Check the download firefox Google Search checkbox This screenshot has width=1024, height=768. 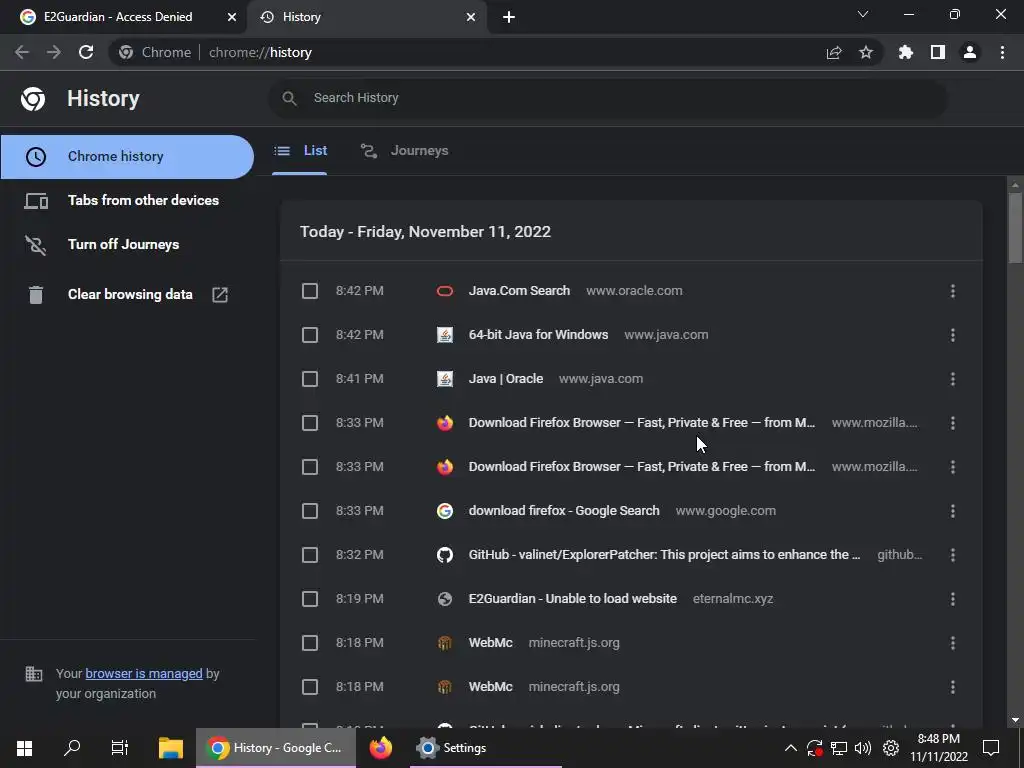pos(310,511)
